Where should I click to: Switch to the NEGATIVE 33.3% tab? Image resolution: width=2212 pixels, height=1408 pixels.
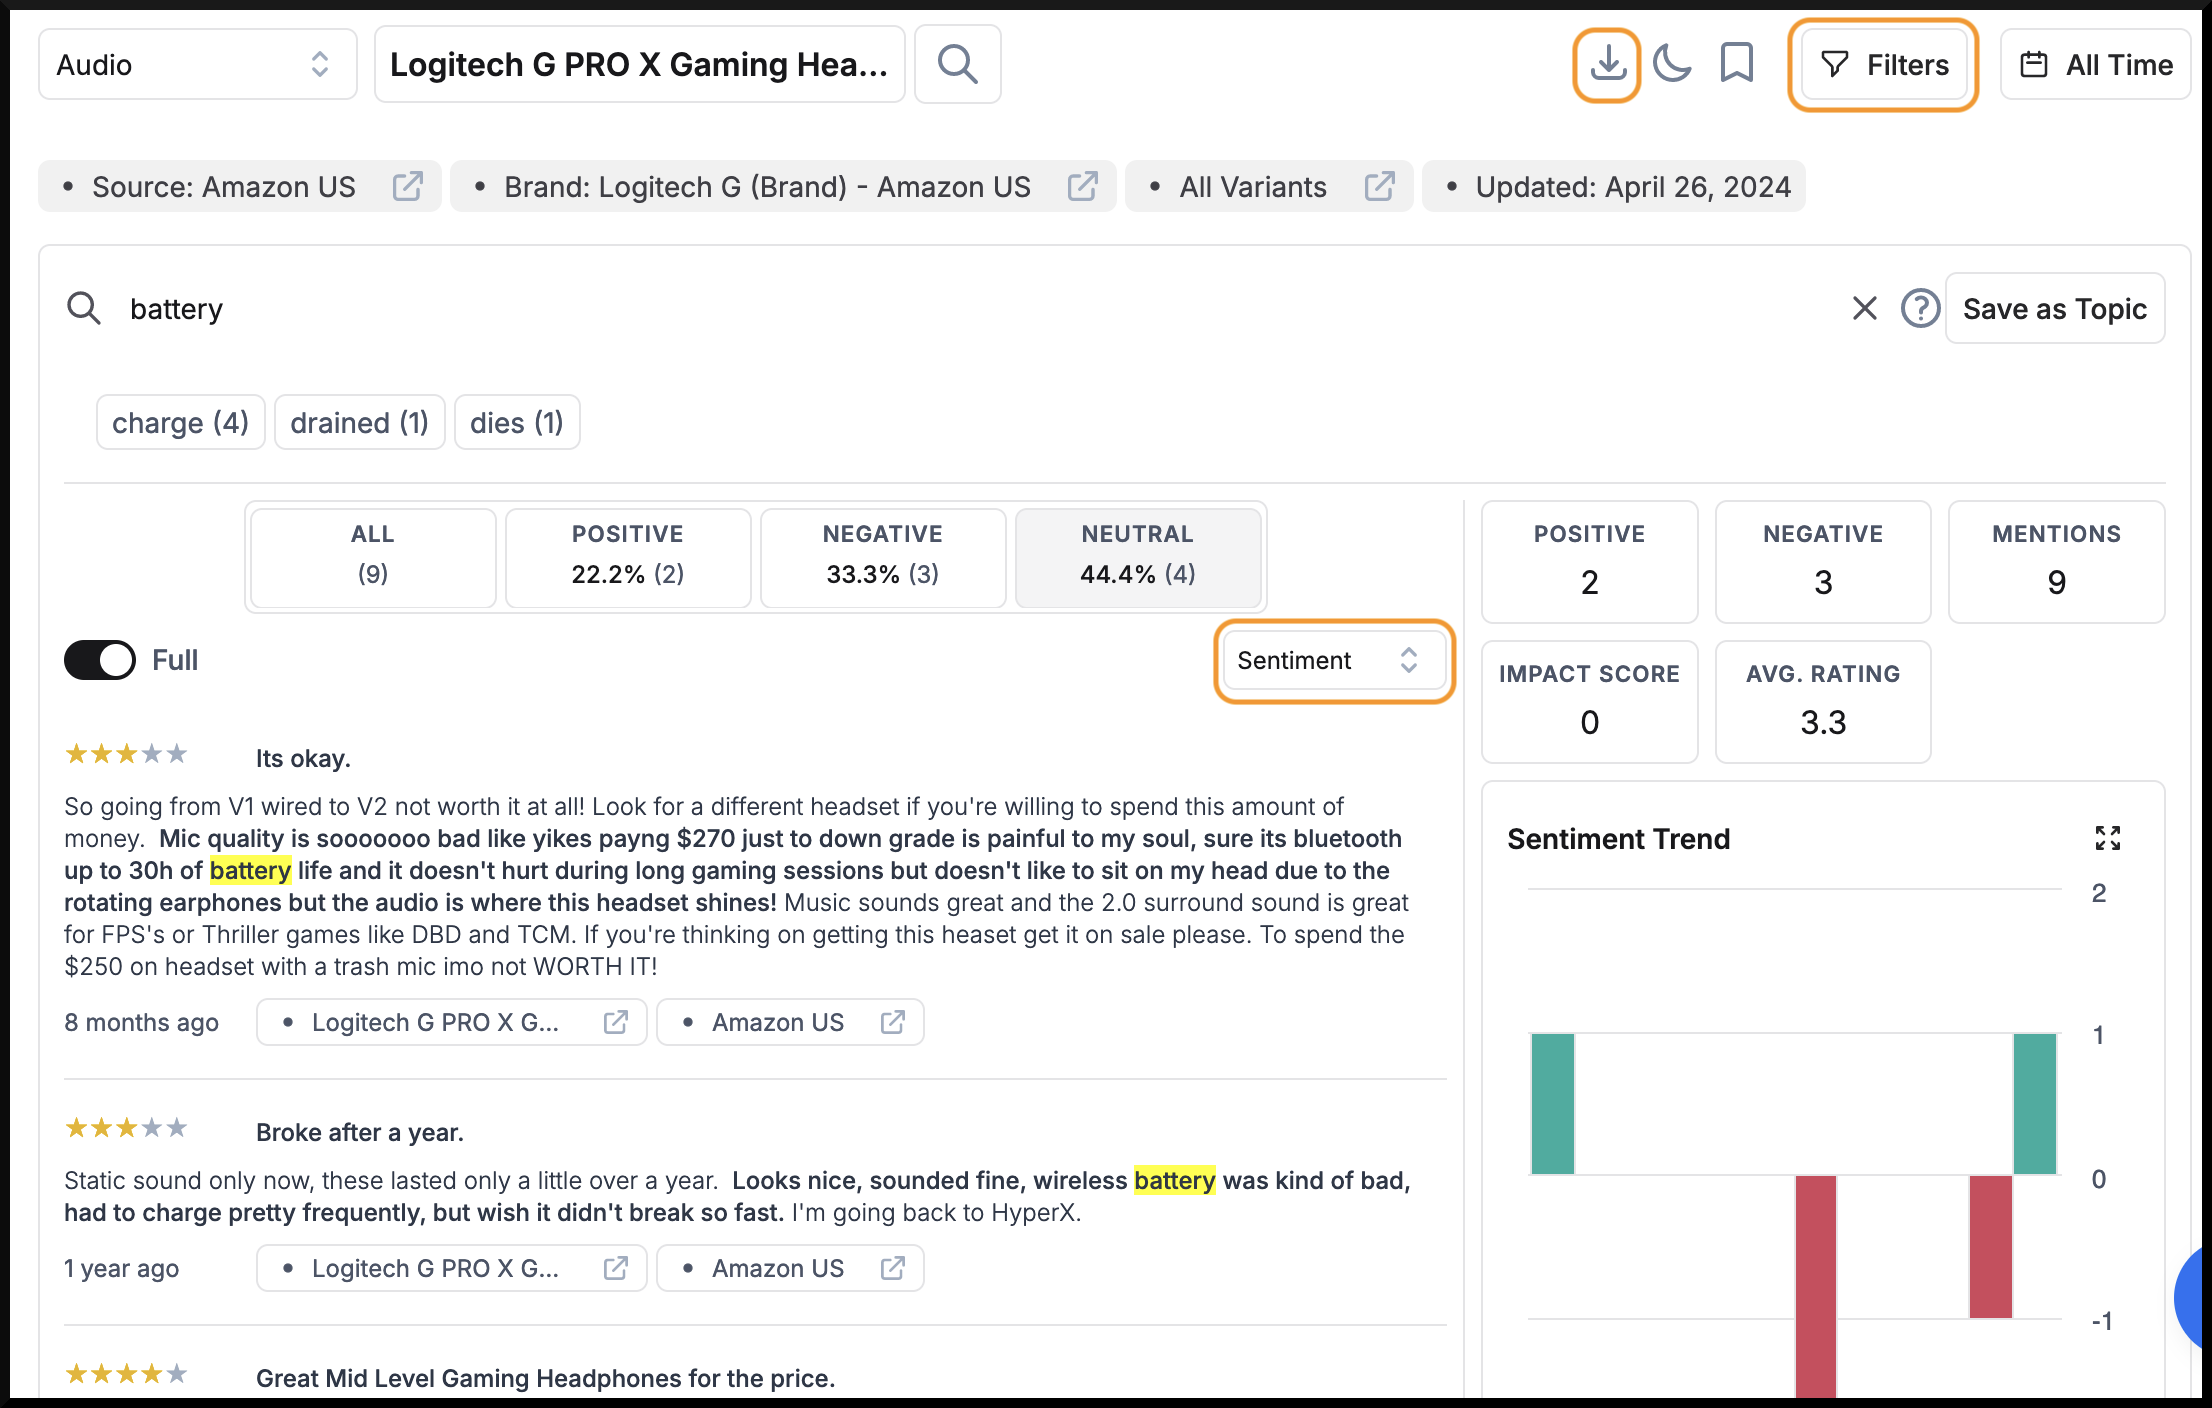(x=883, y=557)
